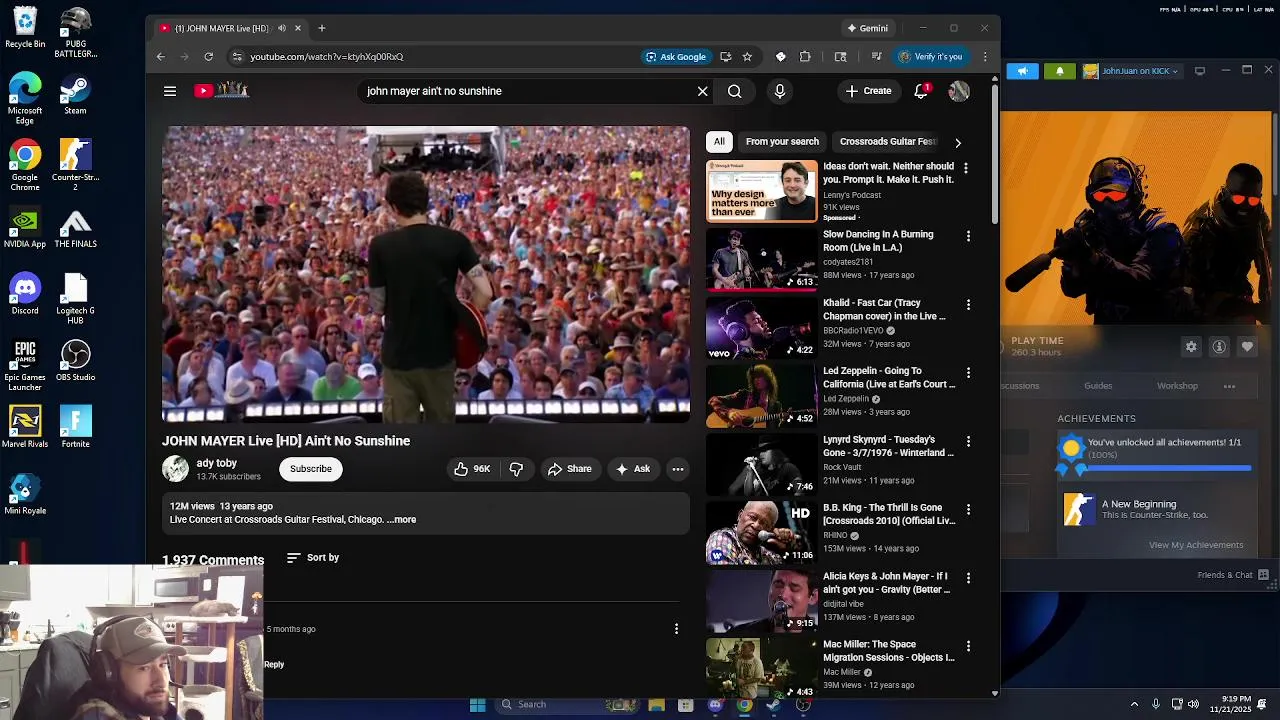Viewport: 1280px width, 720px height.
Task: Open the YouTube account avatar menu
Action: (x=959, y=91)
